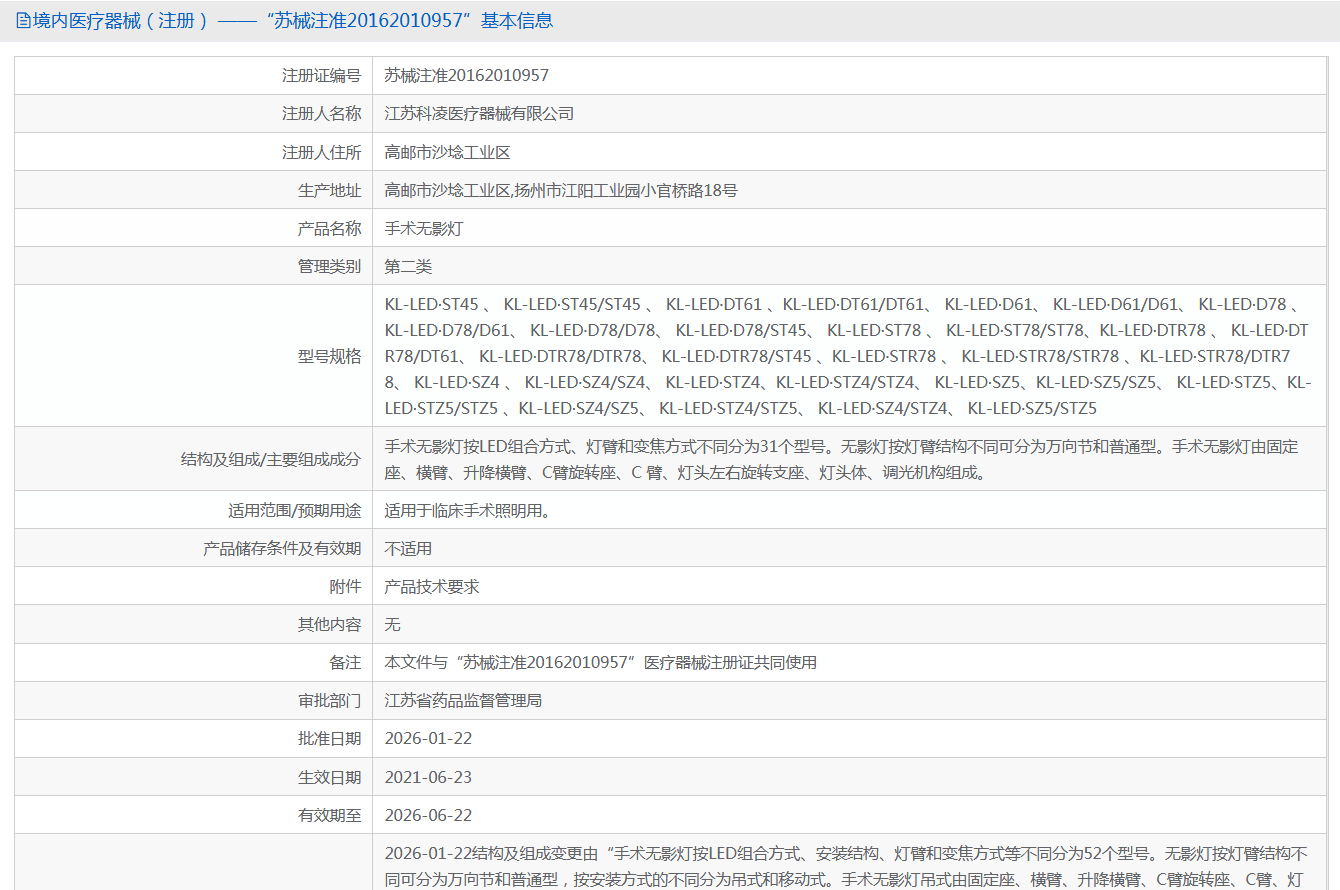Select effective date 2021-06-23

[428, 776]
